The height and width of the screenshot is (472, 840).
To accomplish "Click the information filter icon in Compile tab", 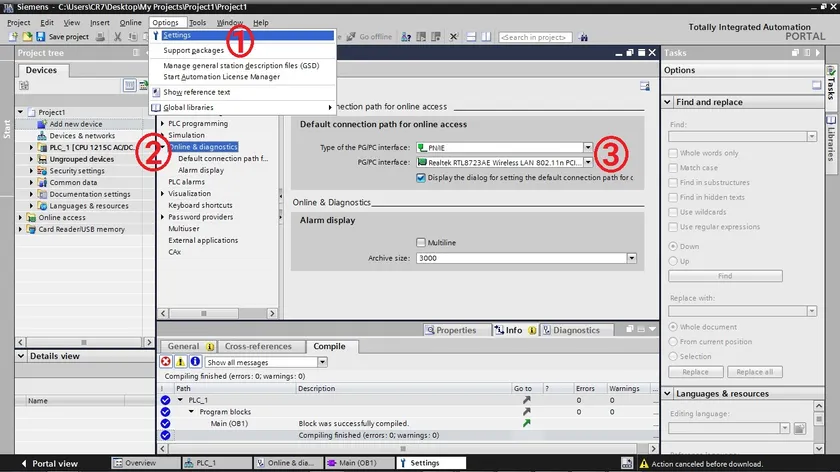I will (195, 362).
